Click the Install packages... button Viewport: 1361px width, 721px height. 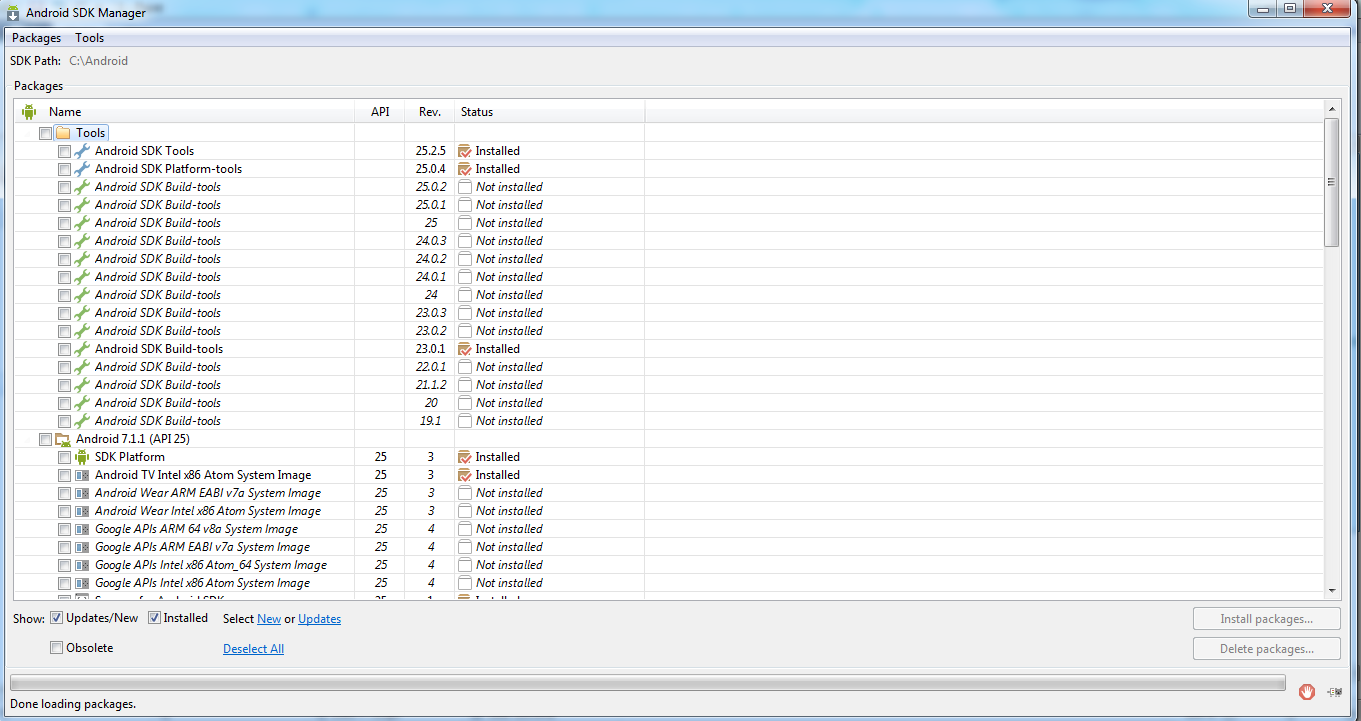1267,619
